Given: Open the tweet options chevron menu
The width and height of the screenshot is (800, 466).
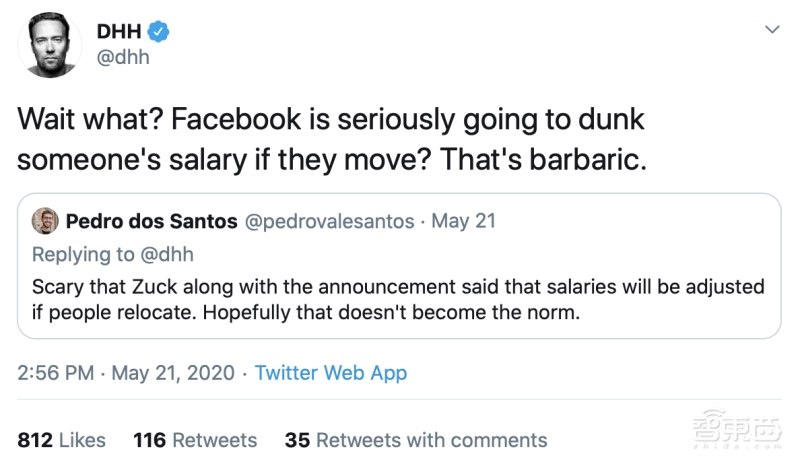Looking at the screenshot, I should click(770, 31).
